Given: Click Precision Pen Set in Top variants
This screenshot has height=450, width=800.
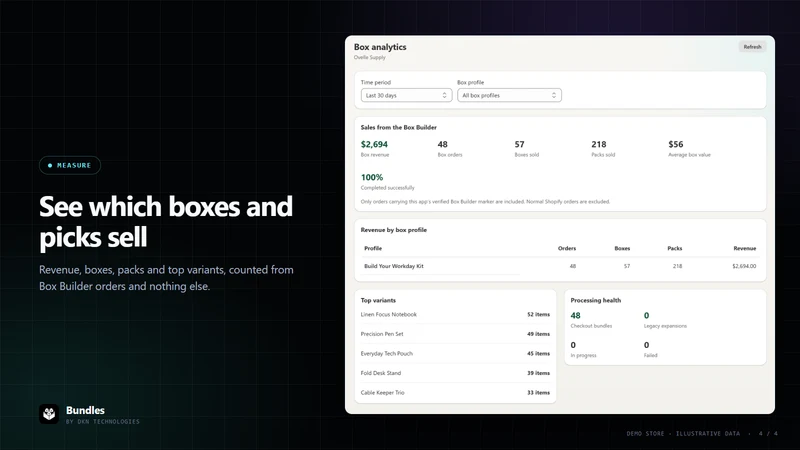Looking at the screenshot, I should [382, 334].
